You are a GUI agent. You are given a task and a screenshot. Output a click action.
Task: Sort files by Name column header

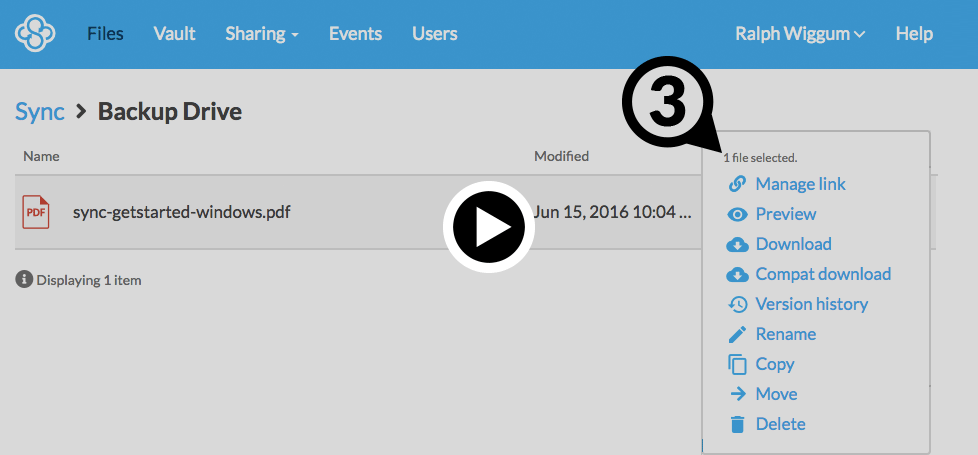pos(41,156)
